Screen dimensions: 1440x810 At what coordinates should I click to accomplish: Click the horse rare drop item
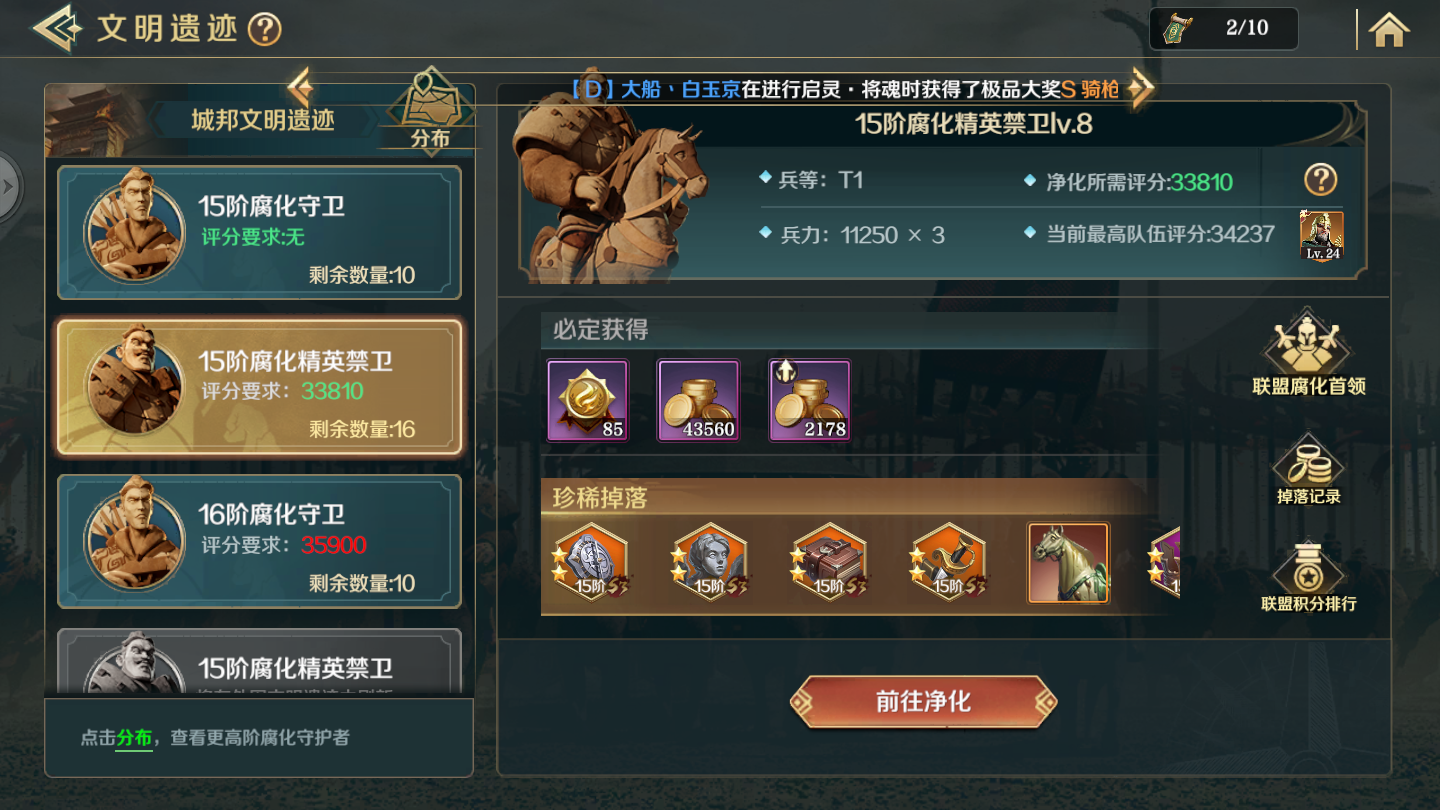(1068, 563)
